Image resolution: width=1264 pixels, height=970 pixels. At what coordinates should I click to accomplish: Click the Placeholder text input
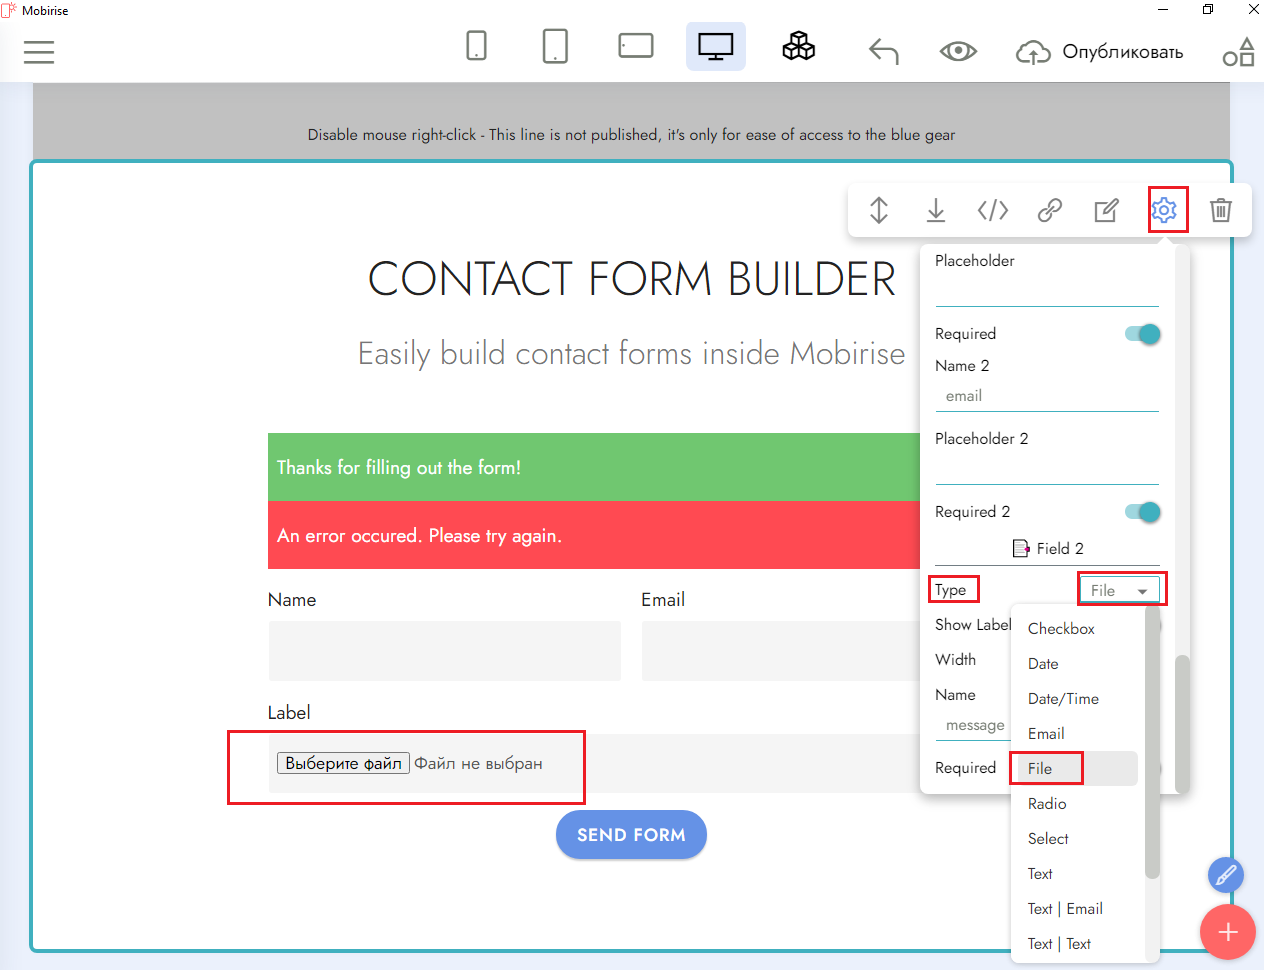tap(1047, 290)
